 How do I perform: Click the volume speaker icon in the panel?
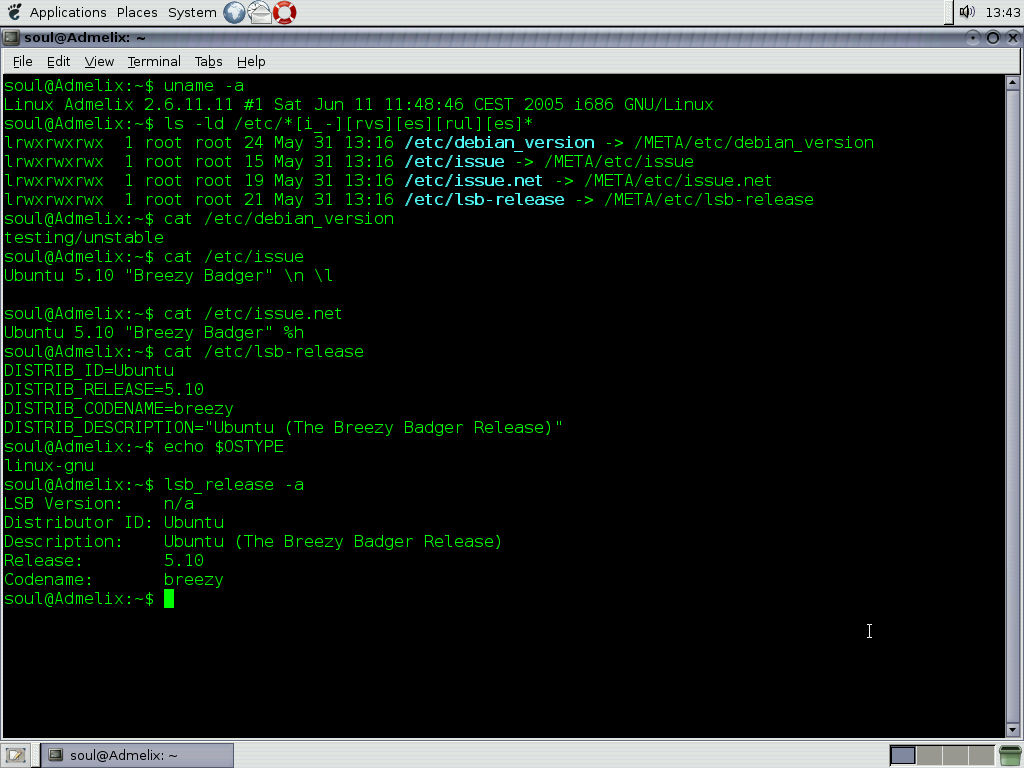pyautogui.click(x=967, y=12)
